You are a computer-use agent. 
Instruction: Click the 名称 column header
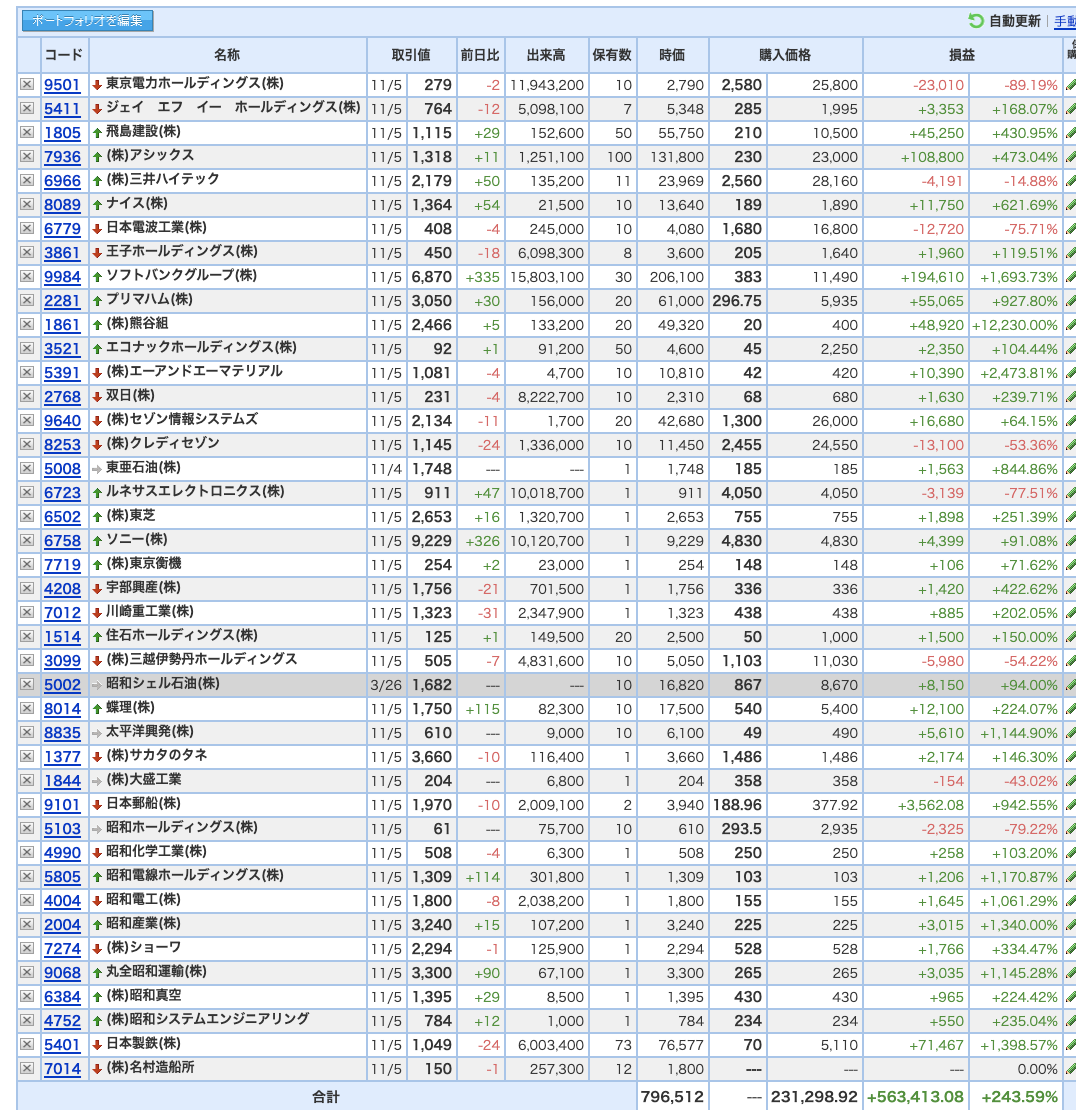point(227,55)
